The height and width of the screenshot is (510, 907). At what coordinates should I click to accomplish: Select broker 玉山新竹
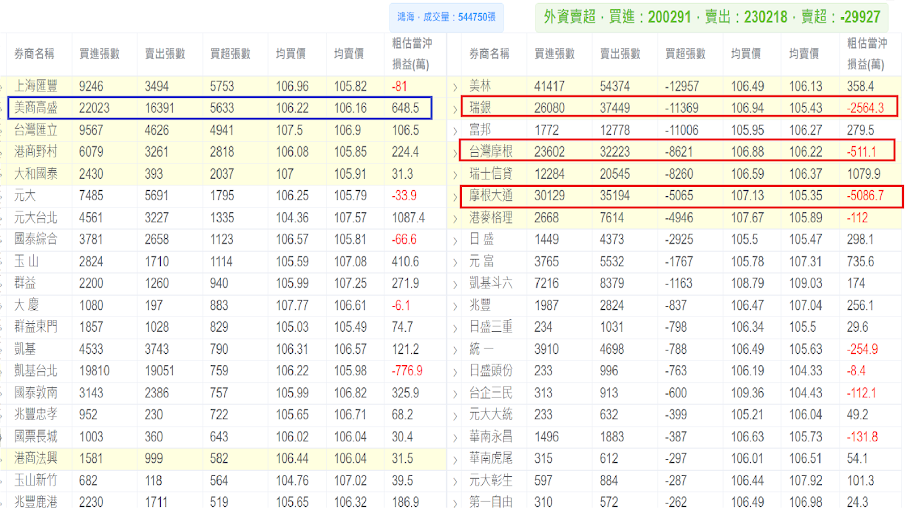coord(36,480)
